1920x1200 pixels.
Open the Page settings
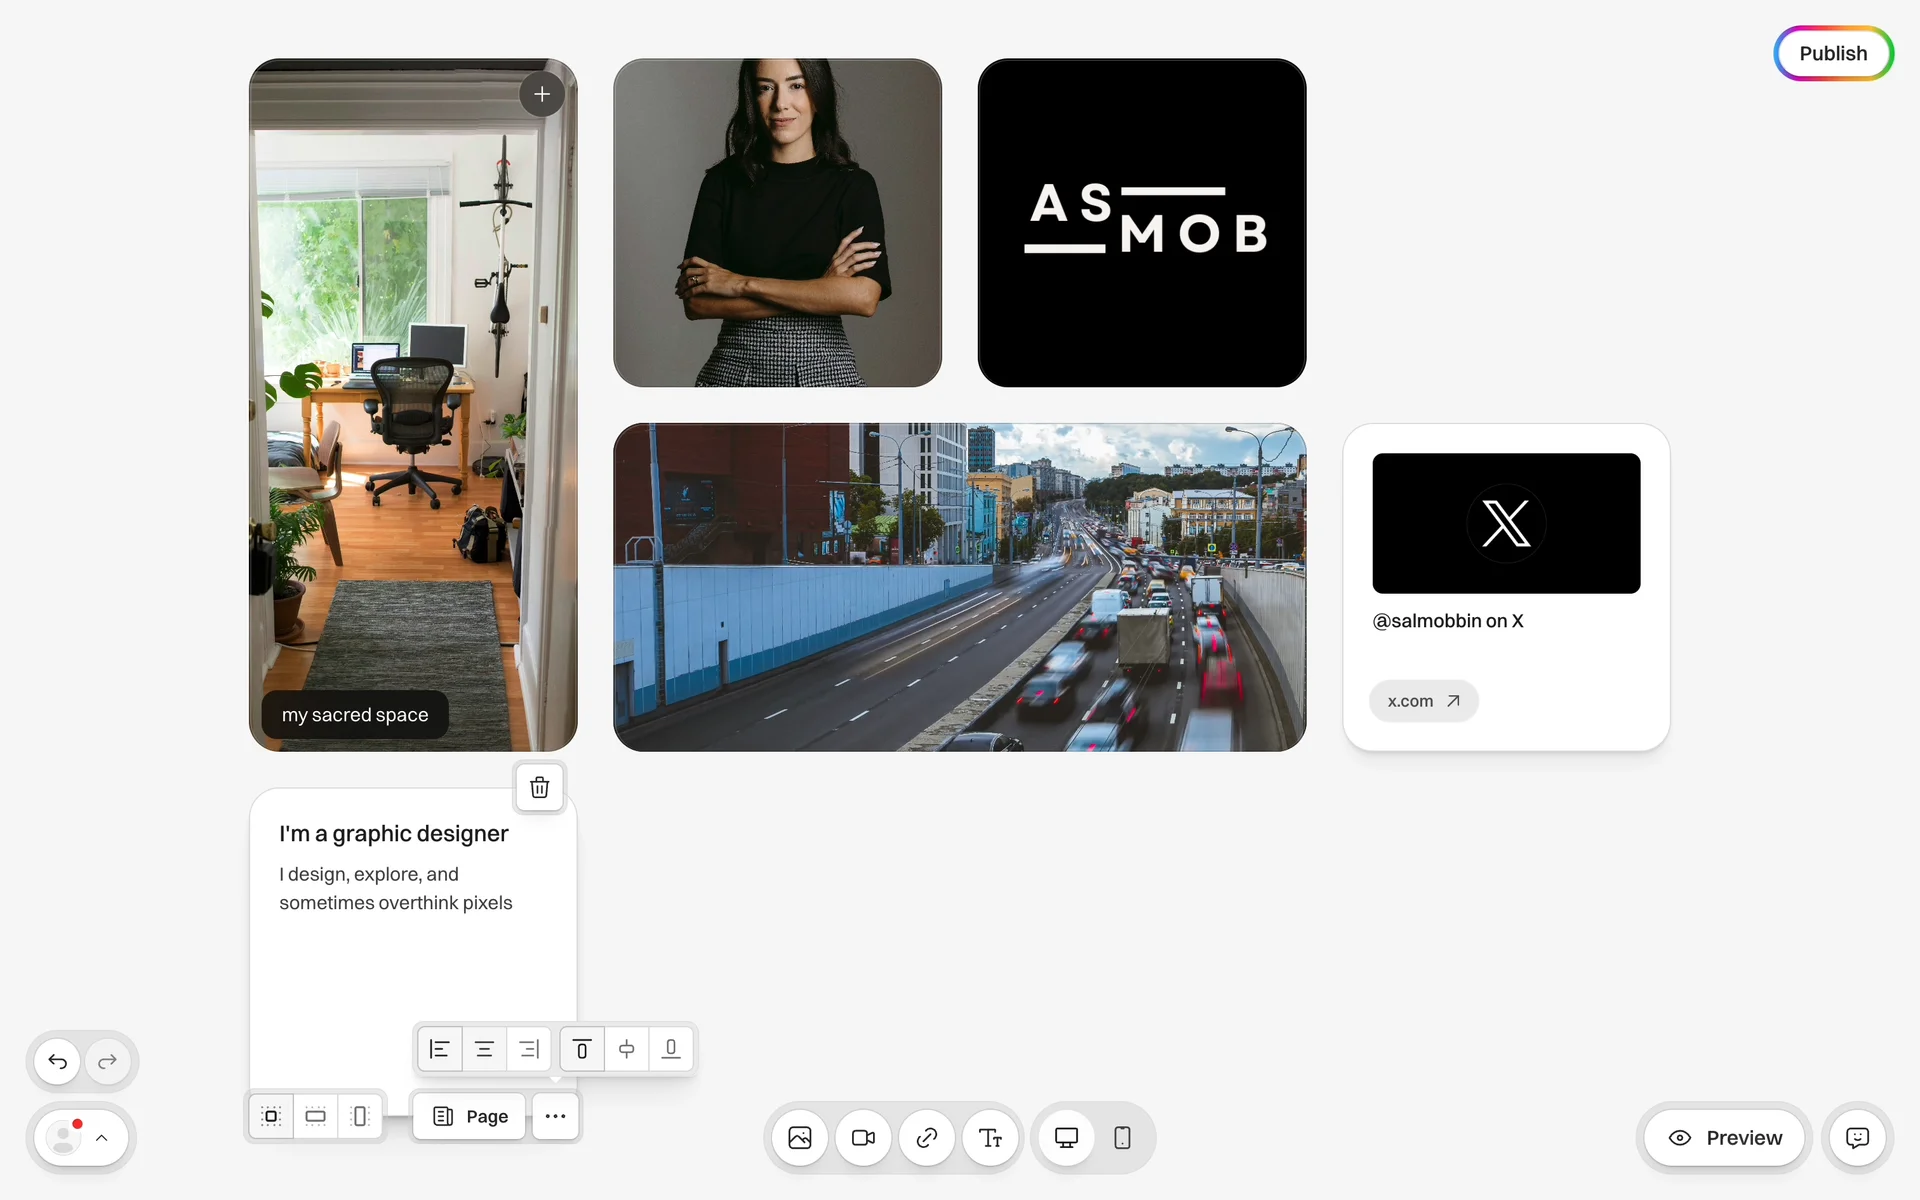(470, 1116)
